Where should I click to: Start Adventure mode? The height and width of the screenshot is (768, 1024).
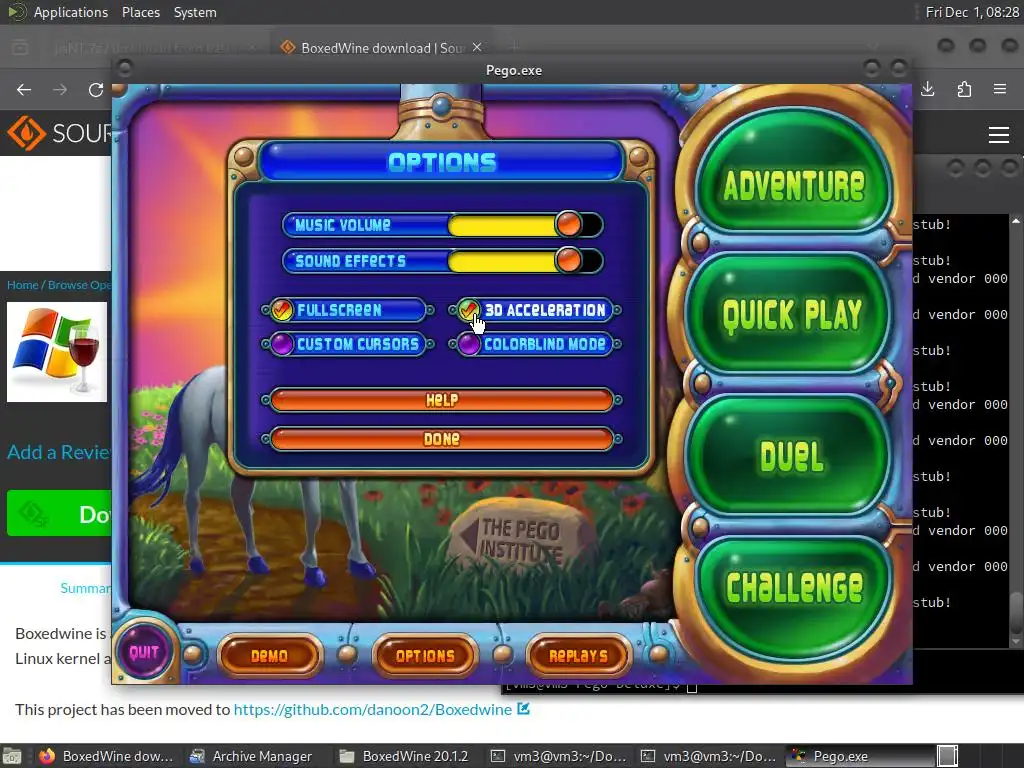(x=793, y=173)
